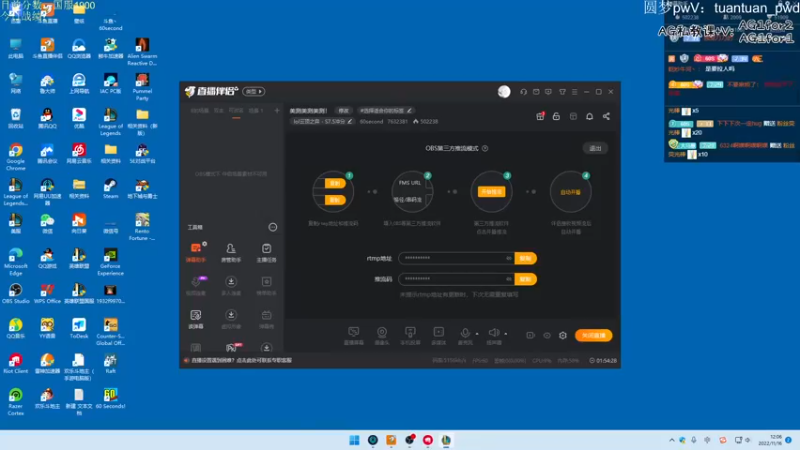Open the Microsoft Edge desktop shortcut
This screenshot has width=800, height=450.
coord(15,261)
